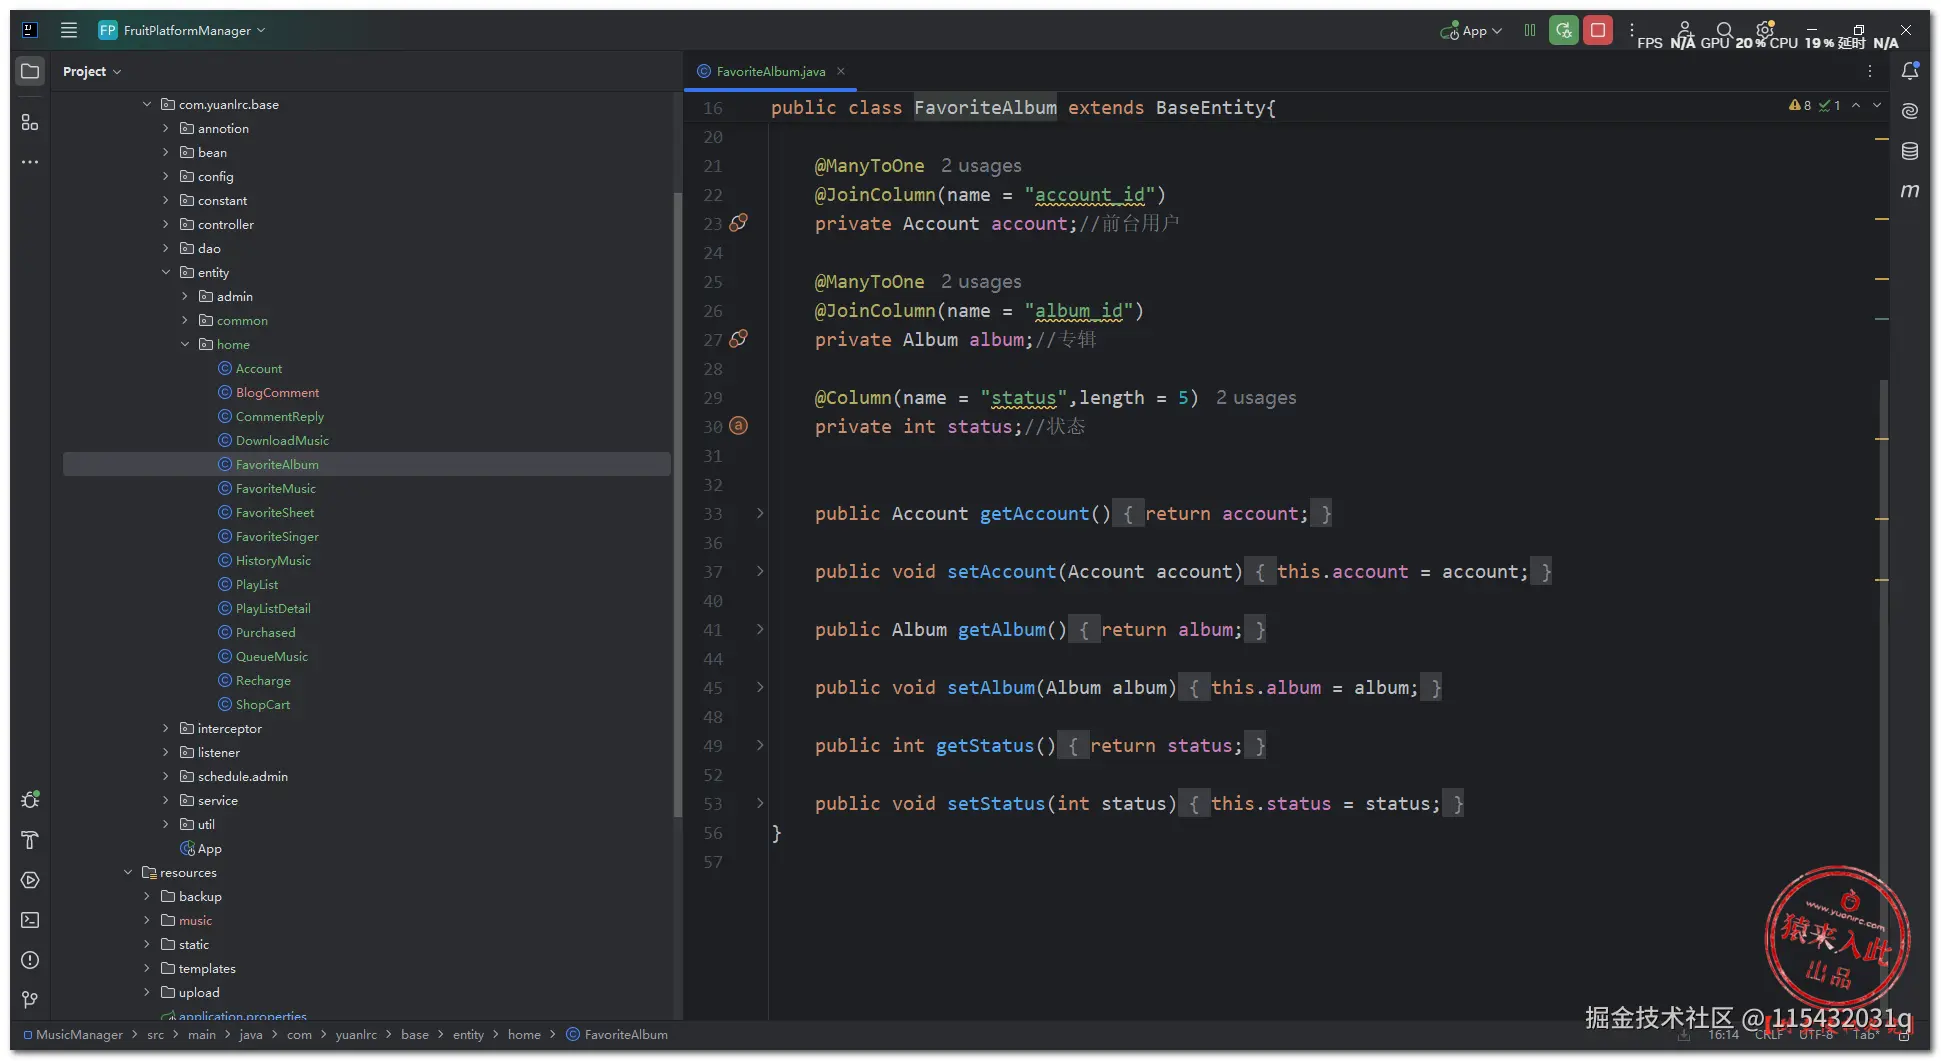Open the App run configuration dropdown
1941x1061 pixels.
[1471, 30]
